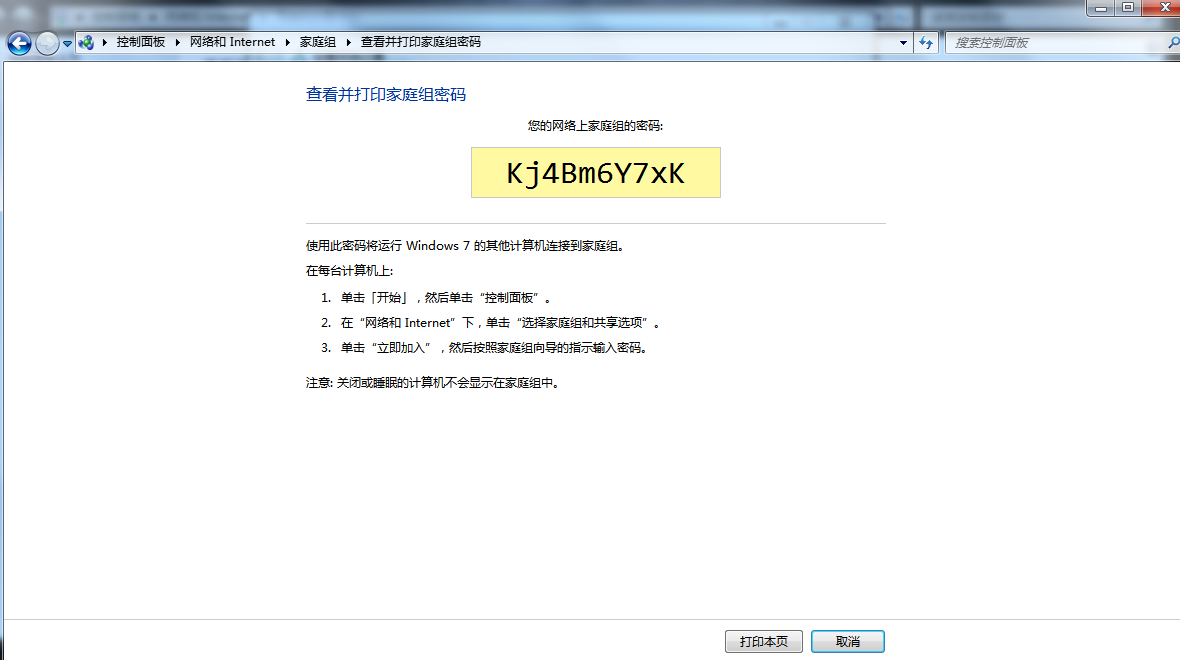
Task: Open the recent pages dropdown arrow
Action: 66,43
